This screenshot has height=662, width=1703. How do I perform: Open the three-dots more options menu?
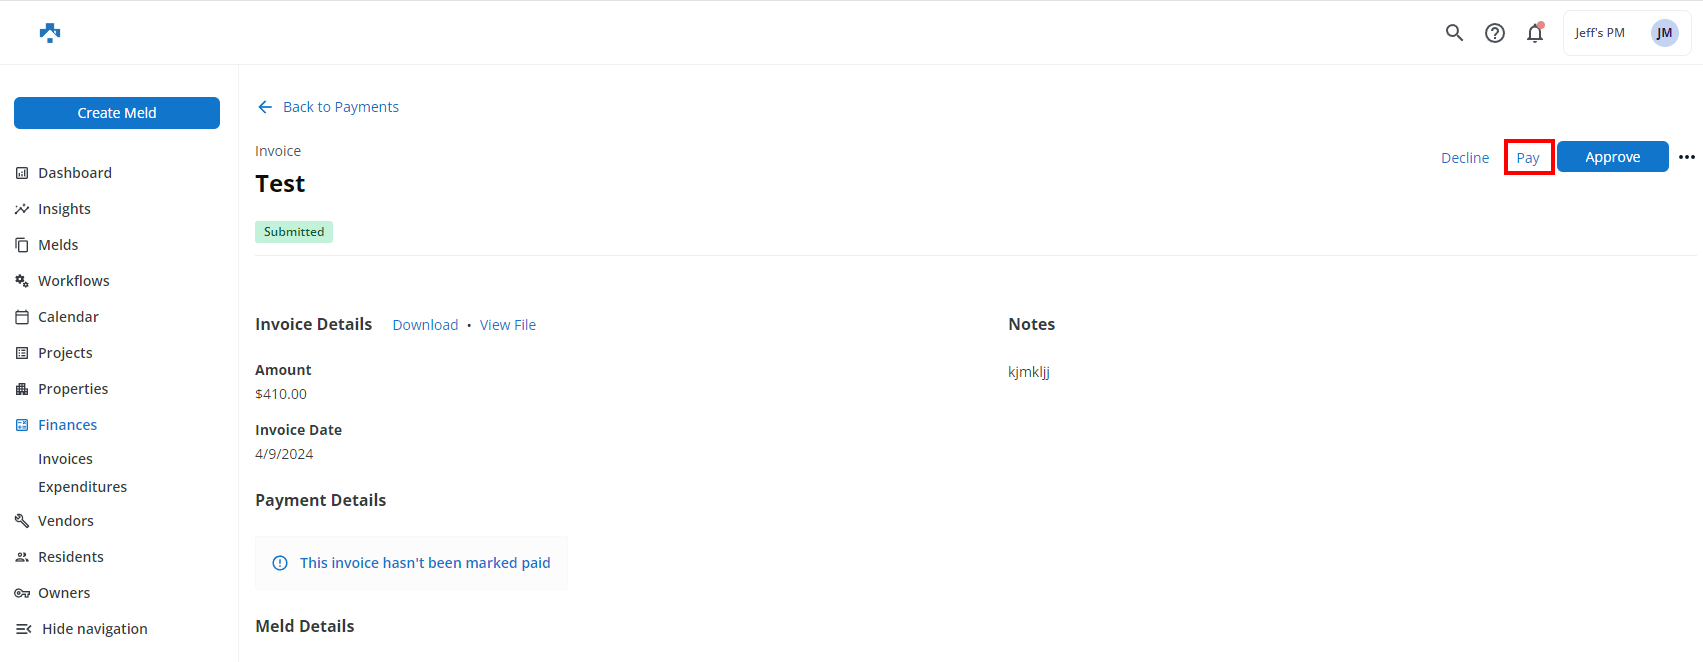pos(1686,157)
